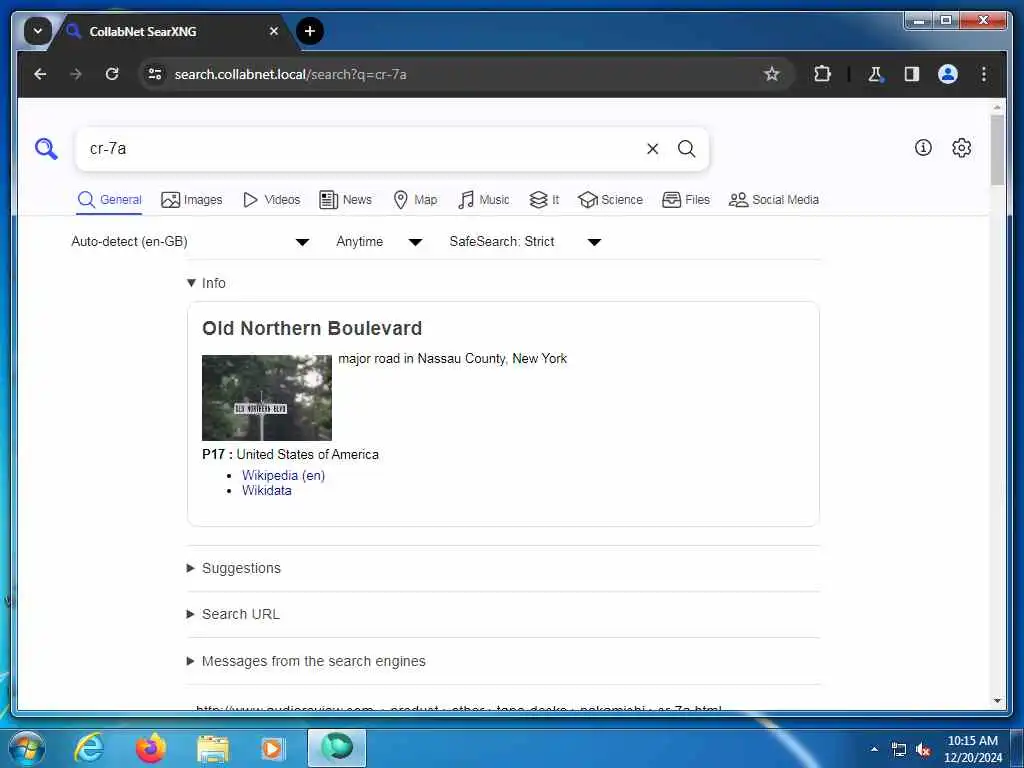Switch to the Images category
Screen dimensions: 1024x768
(192, 200)
